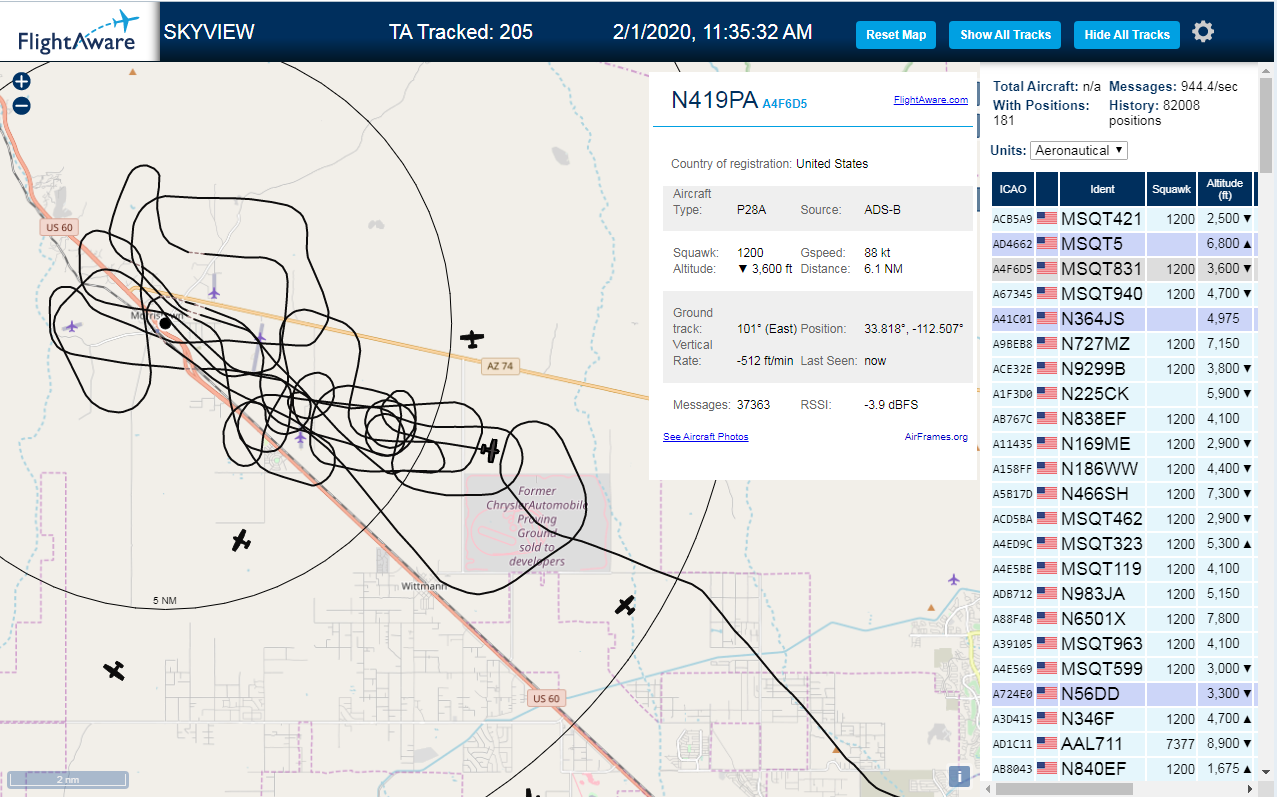This screenshot has width=1277, height=797.
Task: Select the MSQT5 row
Action: [1124, 243]
